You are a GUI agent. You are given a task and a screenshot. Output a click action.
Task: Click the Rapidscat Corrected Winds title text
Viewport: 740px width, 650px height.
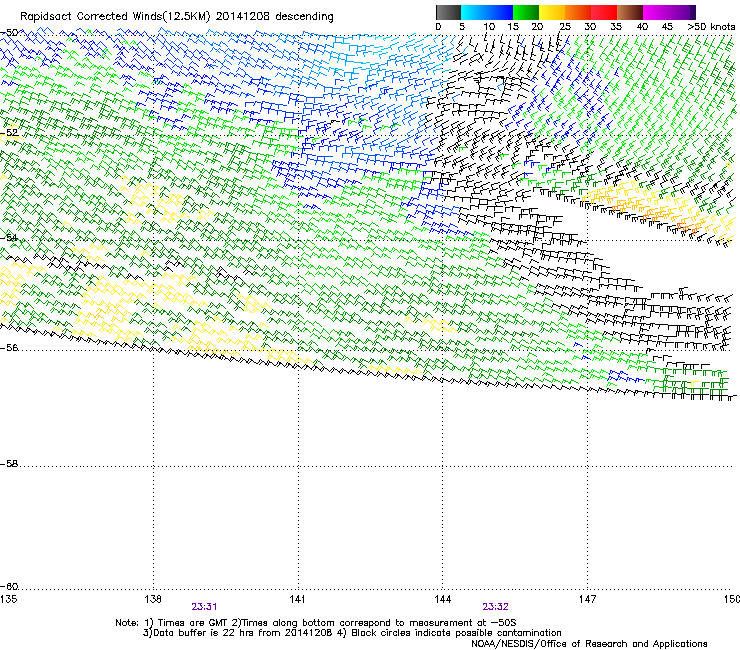click(x=177, y=16)
